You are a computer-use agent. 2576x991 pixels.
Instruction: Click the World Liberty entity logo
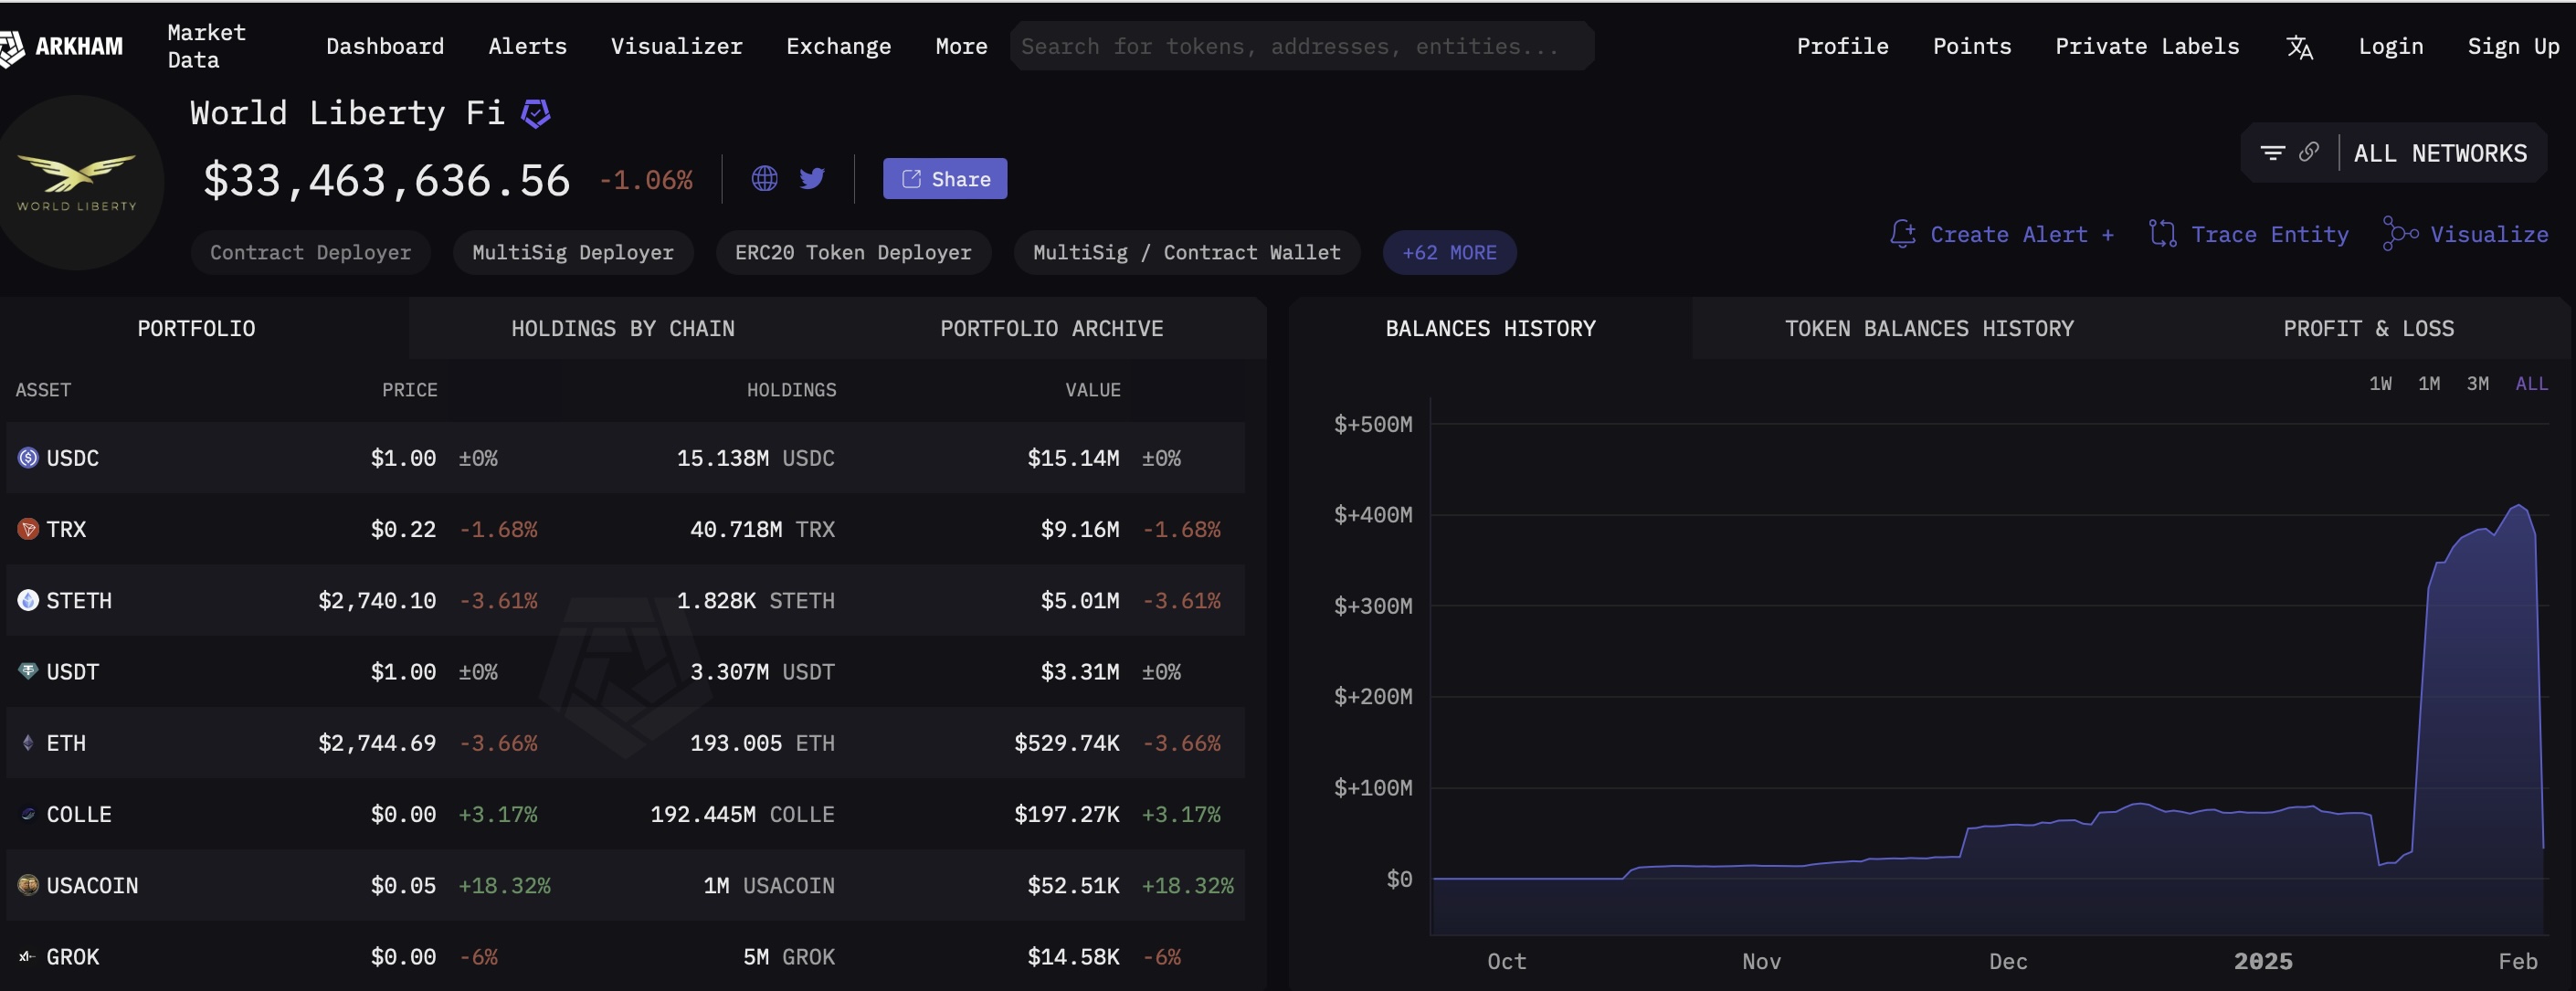(78, 183)
